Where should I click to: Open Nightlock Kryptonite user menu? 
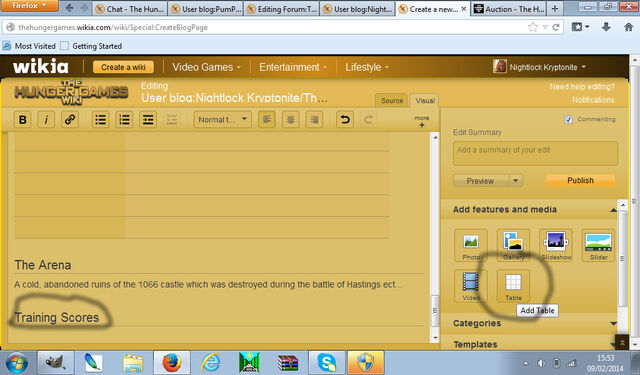(x=540, y=67)
